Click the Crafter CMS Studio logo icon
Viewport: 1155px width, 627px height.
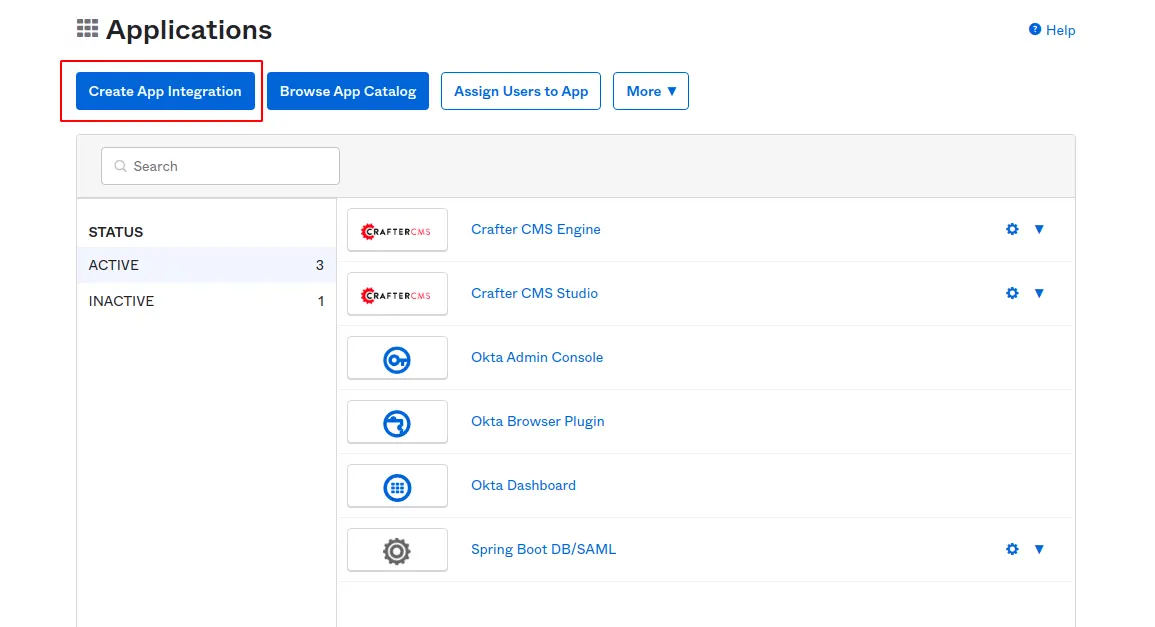397,294
